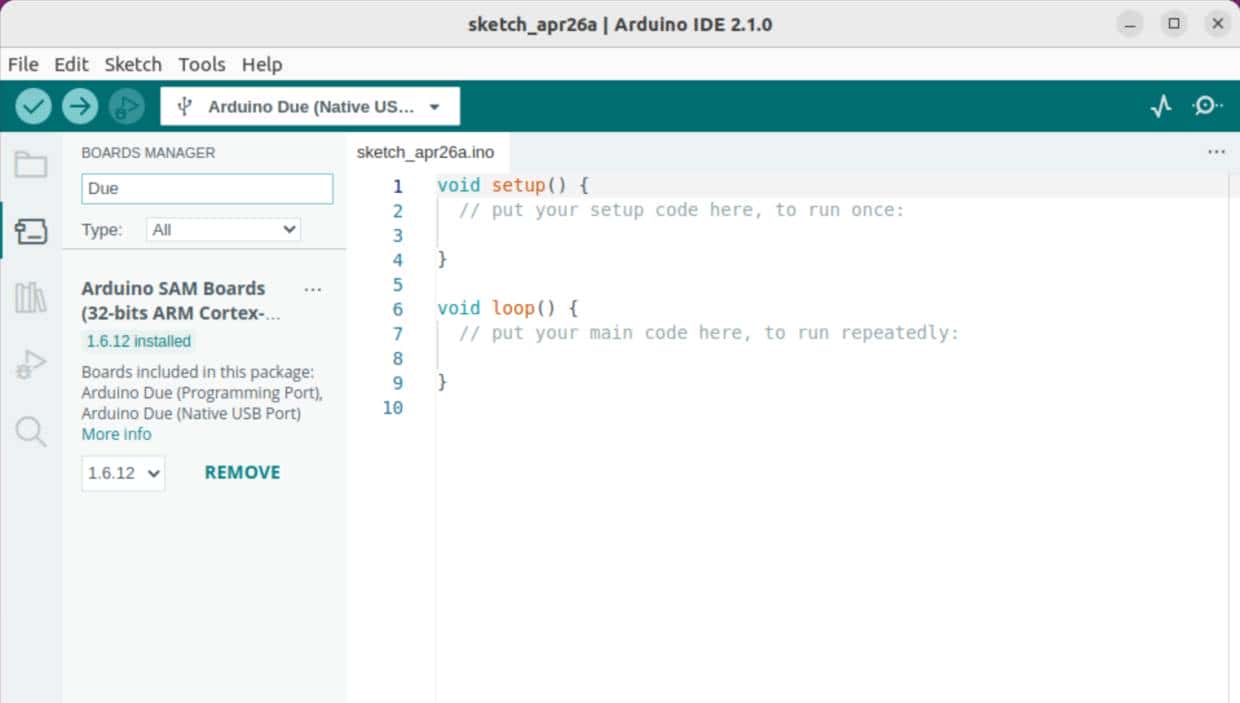Open the board selector showing Arduino Due
This screenshot has height=703, width=1240.
click(310, 105)
